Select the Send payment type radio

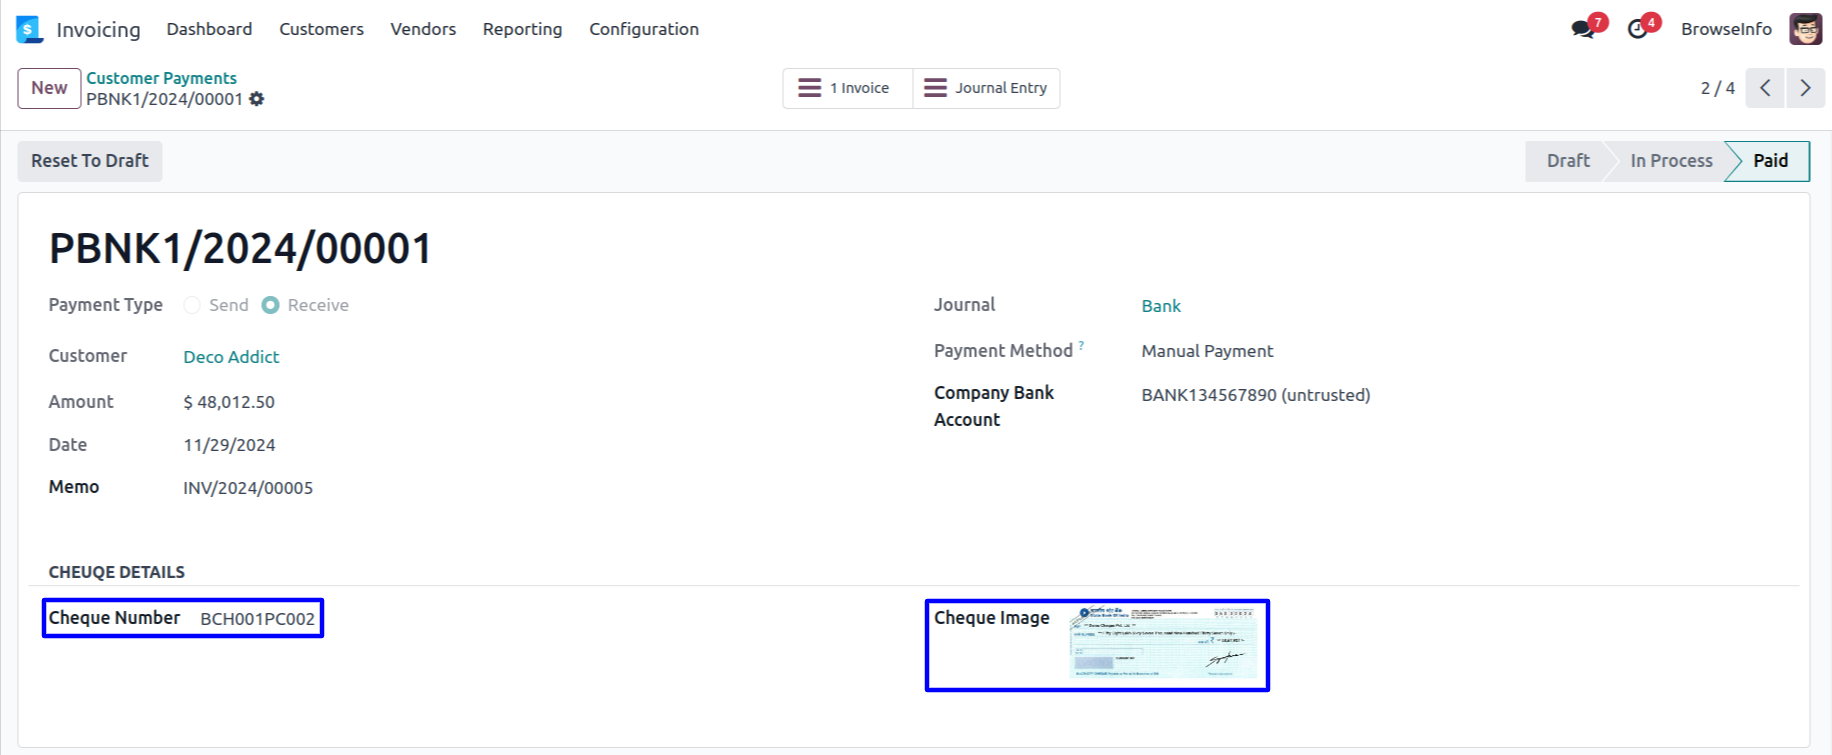point(192,305)
